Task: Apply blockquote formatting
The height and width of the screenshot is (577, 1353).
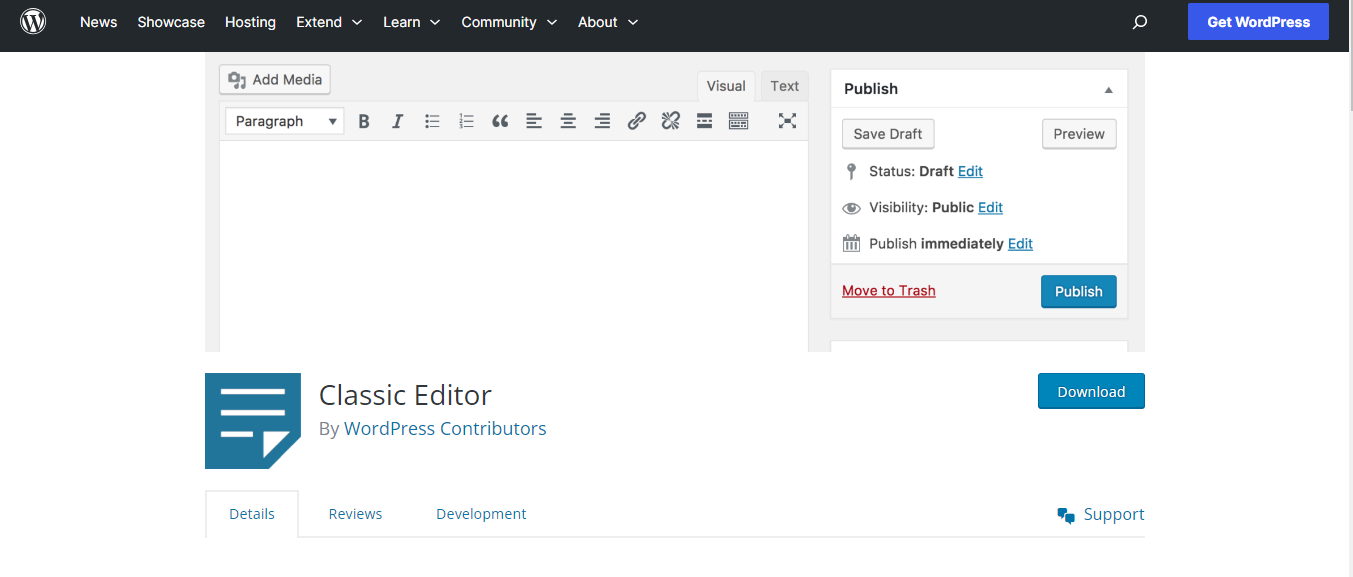Action: pos(500,121)
